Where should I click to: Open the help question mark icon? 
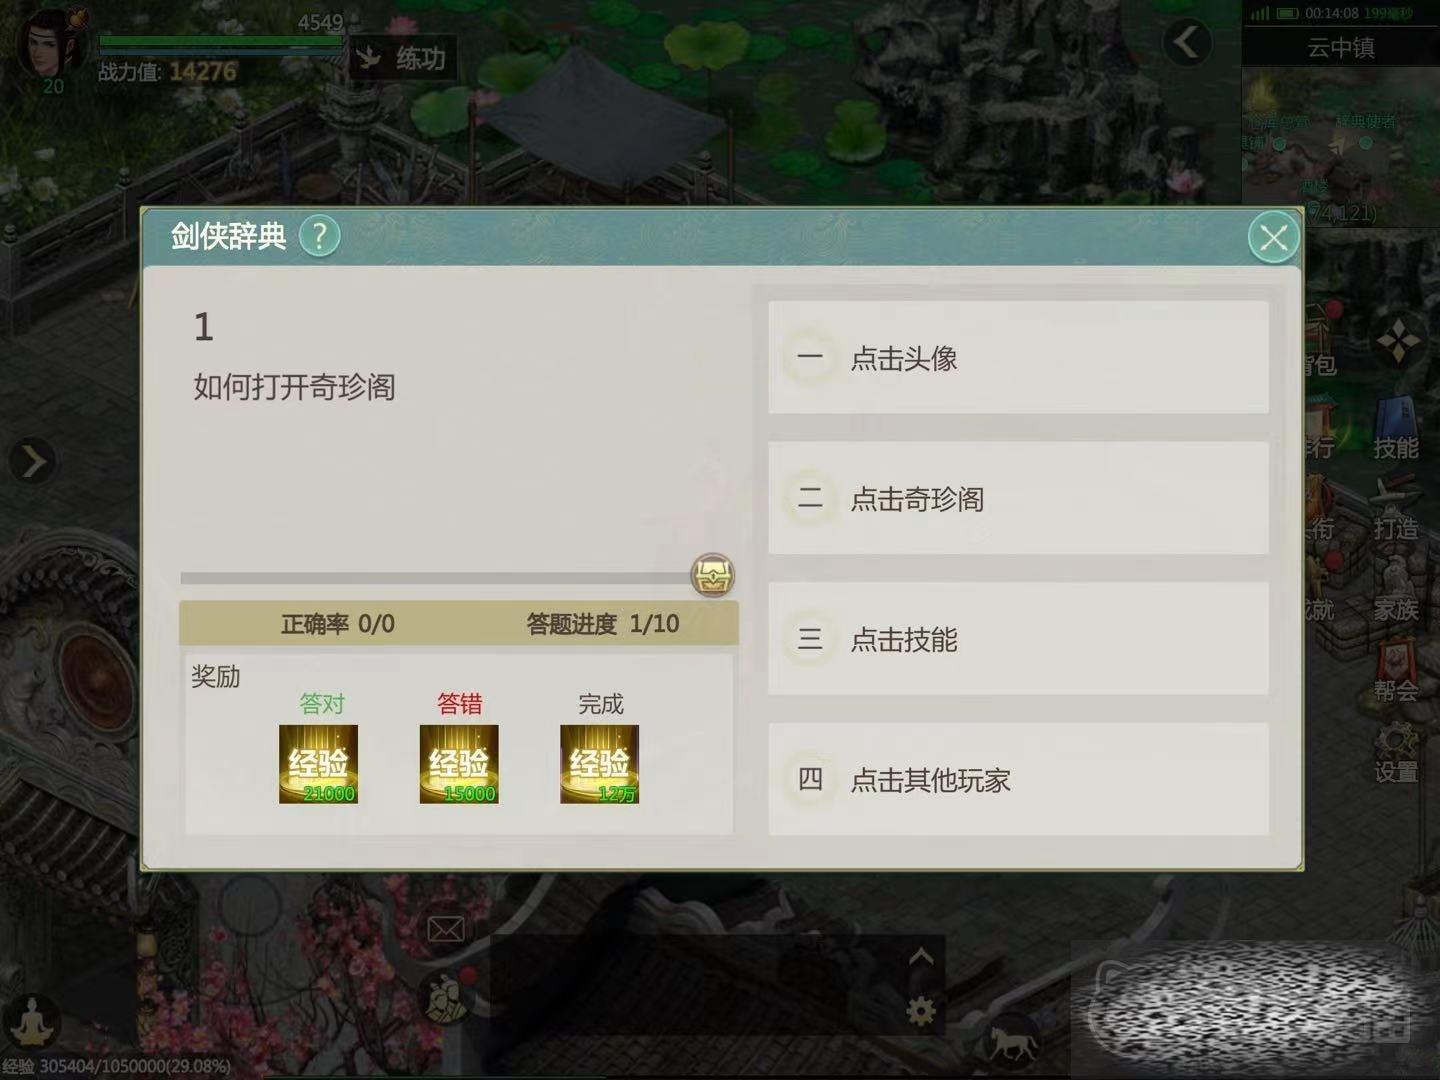[320, 236]
